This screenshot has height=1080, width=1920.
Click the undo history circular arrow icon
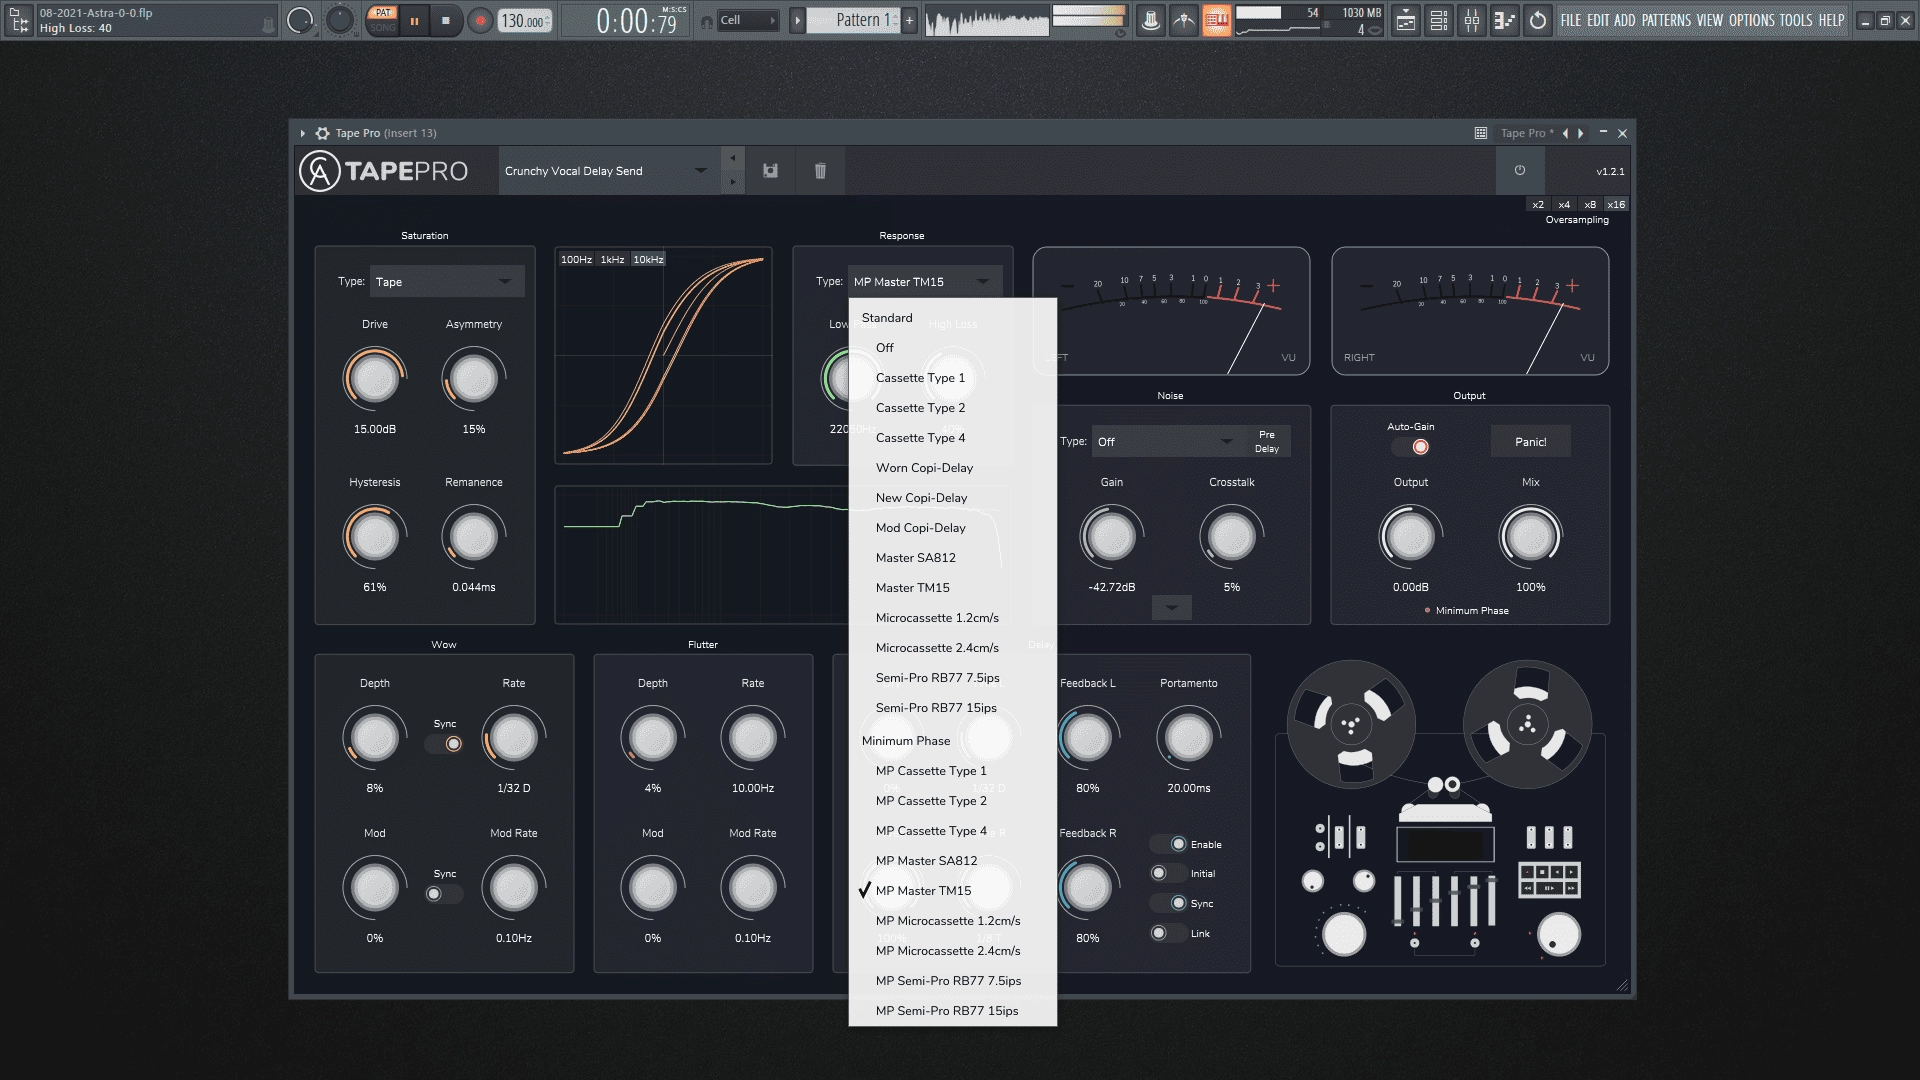(1538, 20)
